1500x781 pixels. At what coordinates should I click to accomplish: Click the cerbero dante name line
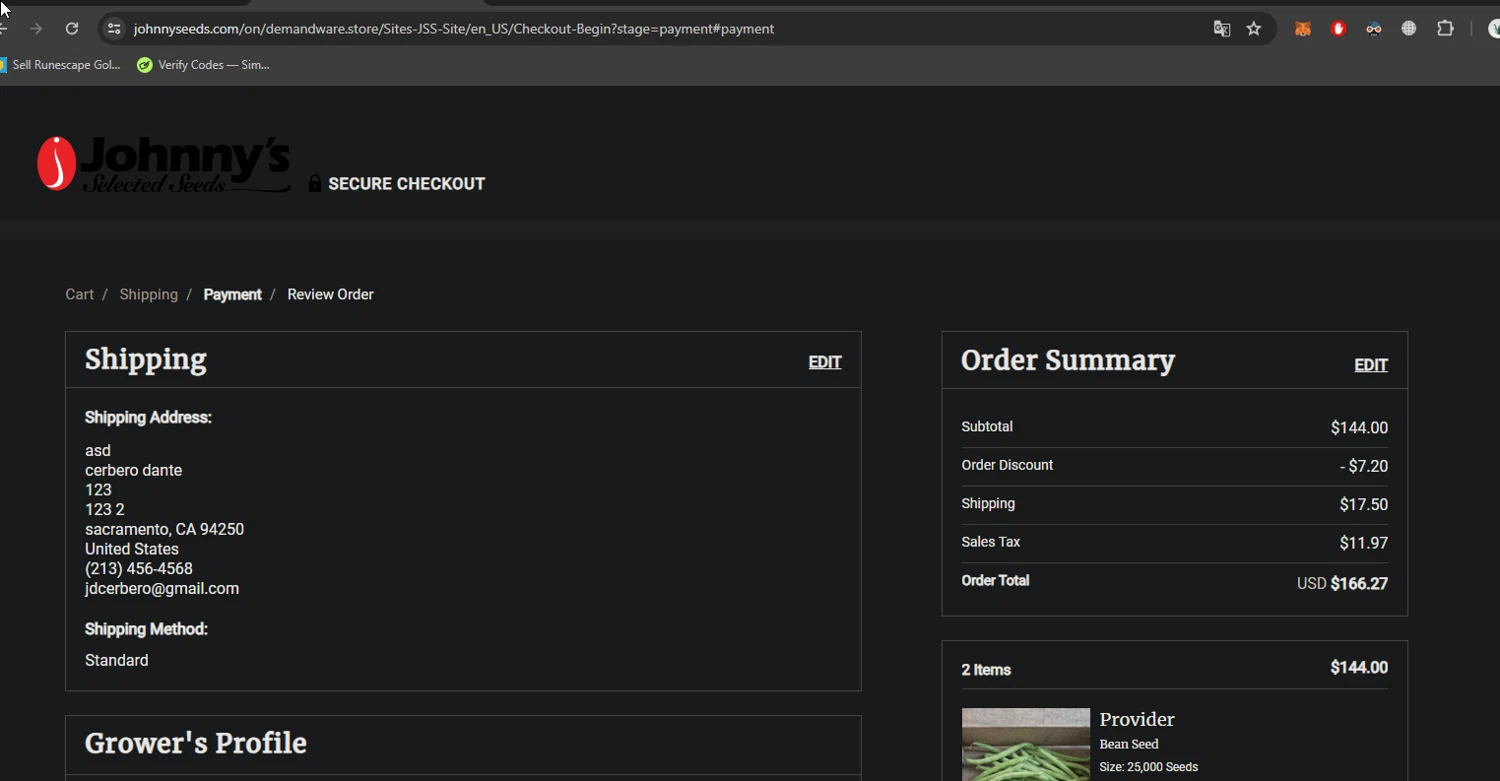pyautogui.click(x=133, y=470)
